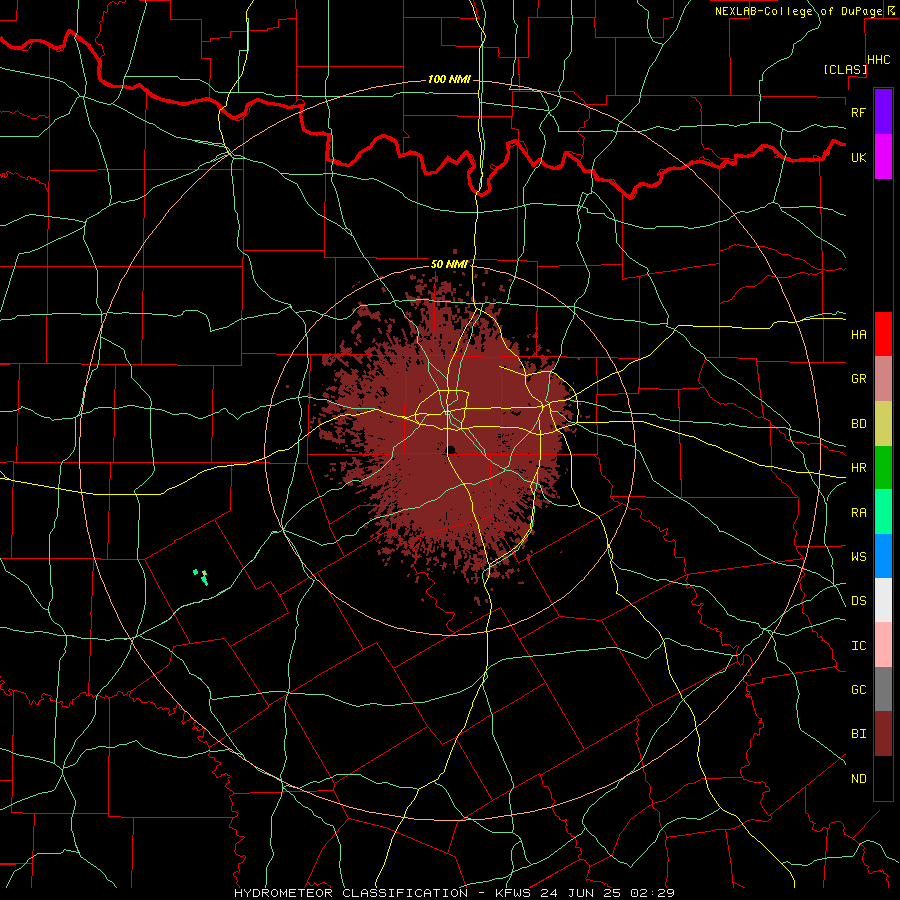The height and width of the screenshot is (900, 900).
Task: Click the RF legend label
Action: pos(858,112)
